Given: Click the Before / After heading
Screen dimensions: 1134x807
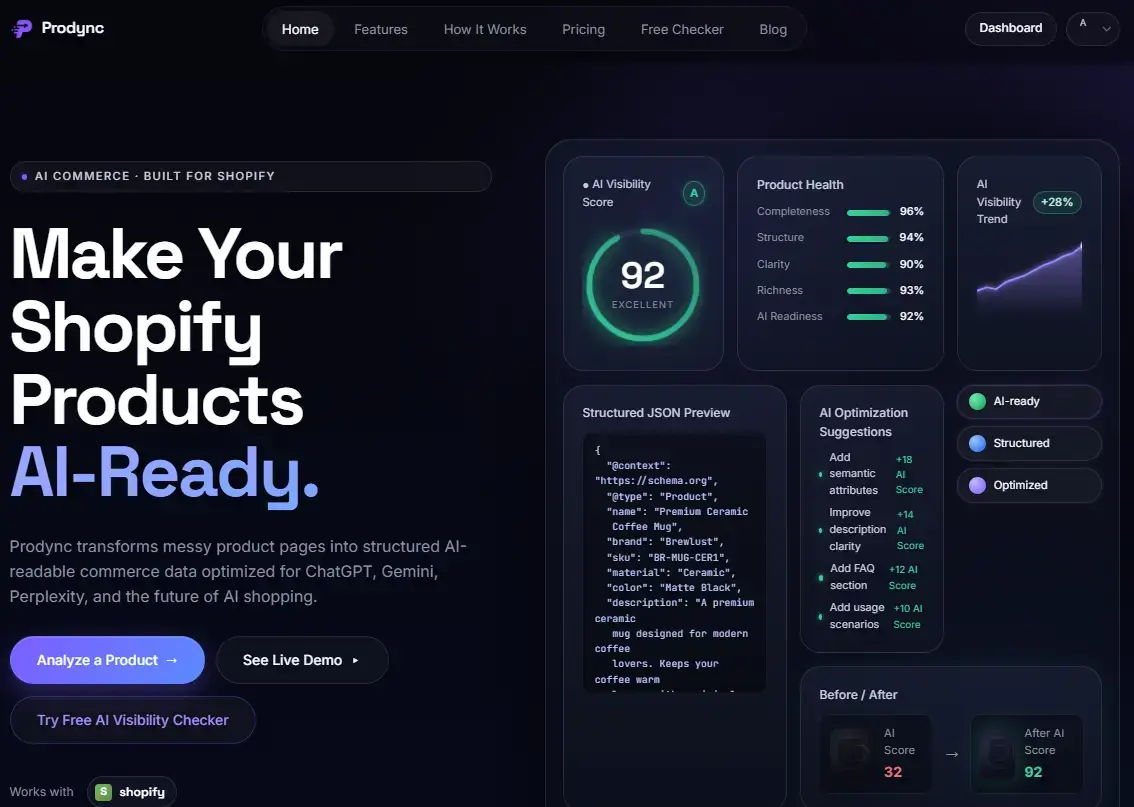Looking at the screenshot, I should [x=858, y=695].
